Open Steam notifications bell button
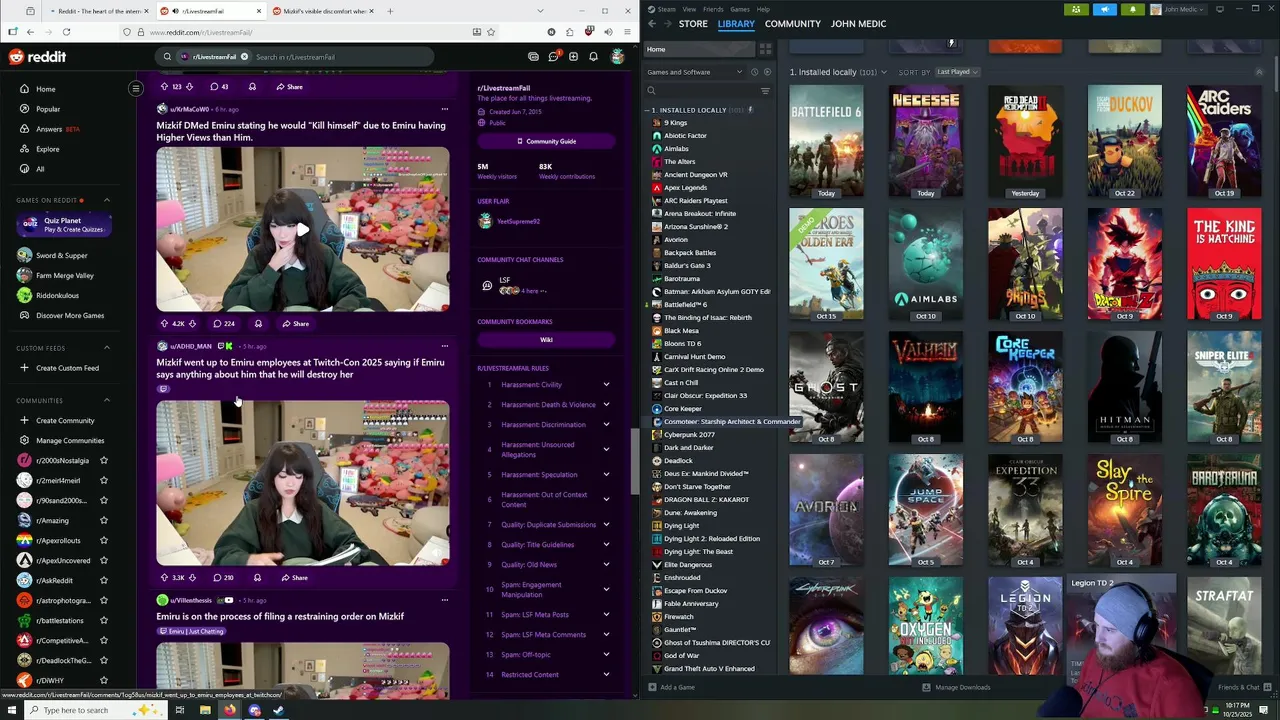Viewport: 1280px width, 720px height. pos(1132,9)
